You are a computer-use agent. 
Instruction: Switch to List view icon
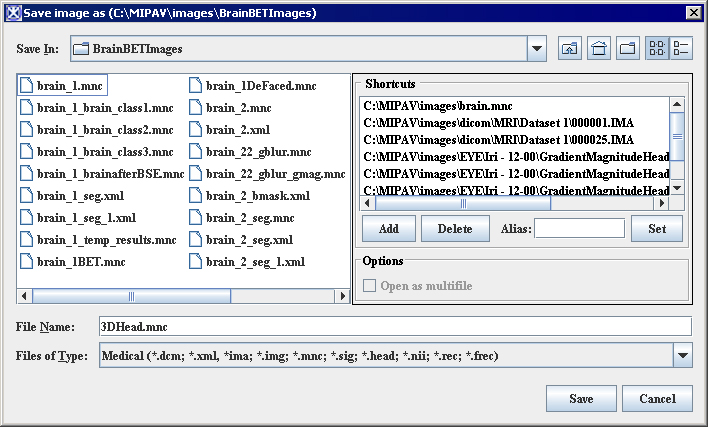(656, 48)
